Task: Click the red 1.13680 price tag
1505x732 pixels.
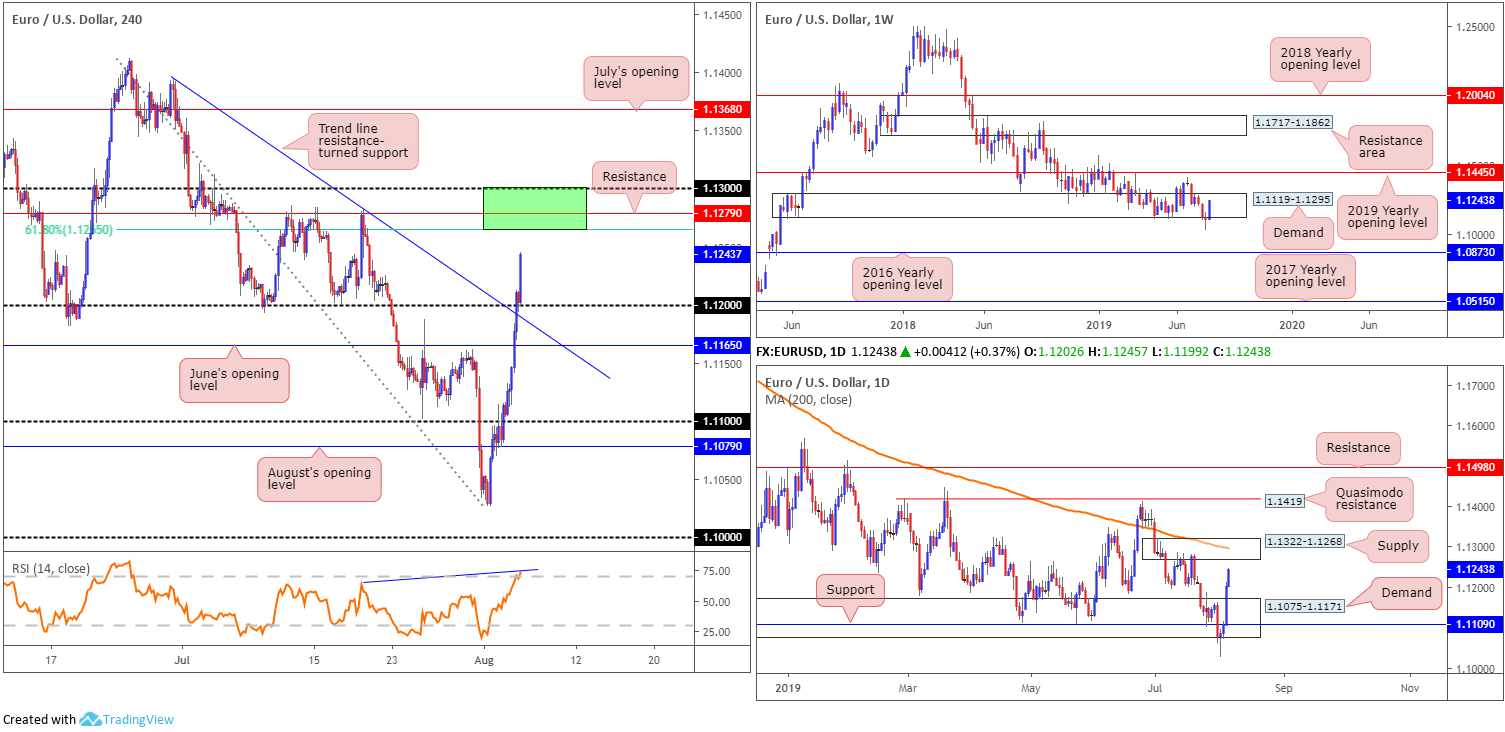Action: (720, 109)
